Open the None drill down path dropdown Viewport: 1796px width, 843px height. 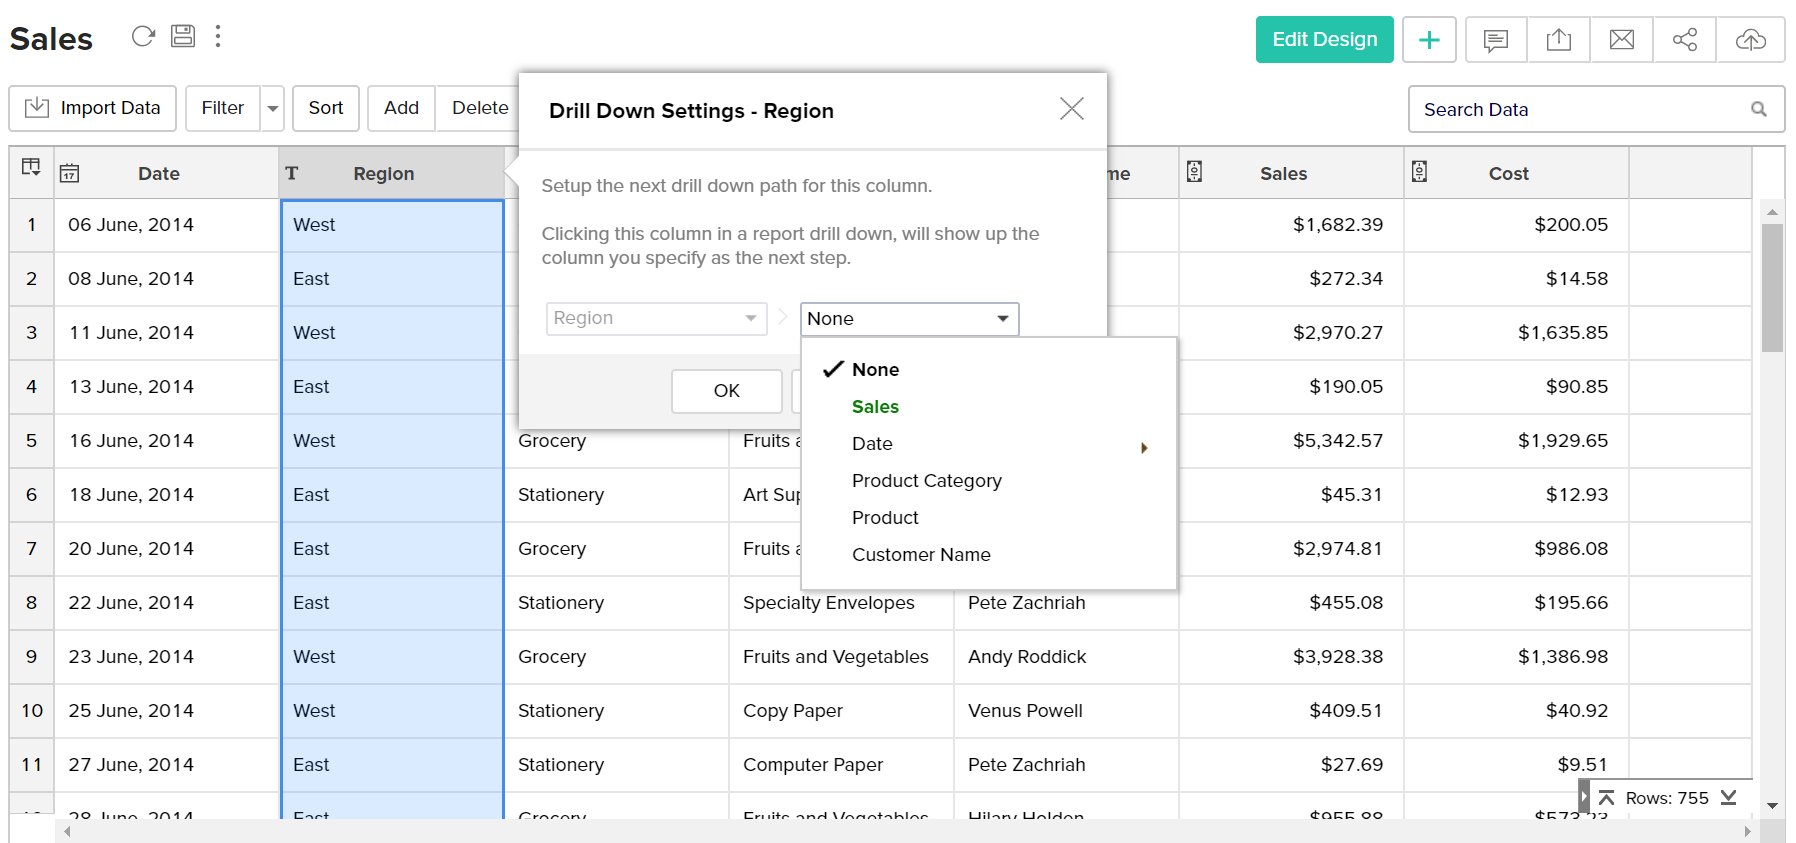pyautogui.click(x=909, y=319)
